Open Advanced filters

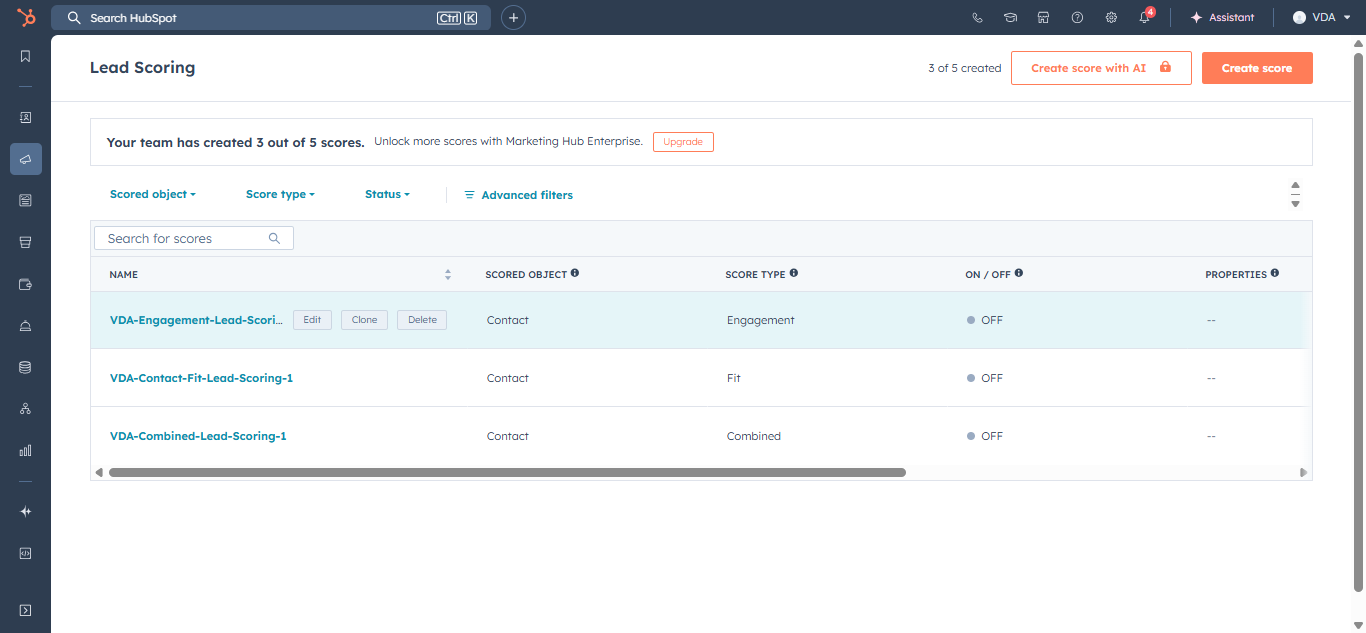click(x=518, y=195)
